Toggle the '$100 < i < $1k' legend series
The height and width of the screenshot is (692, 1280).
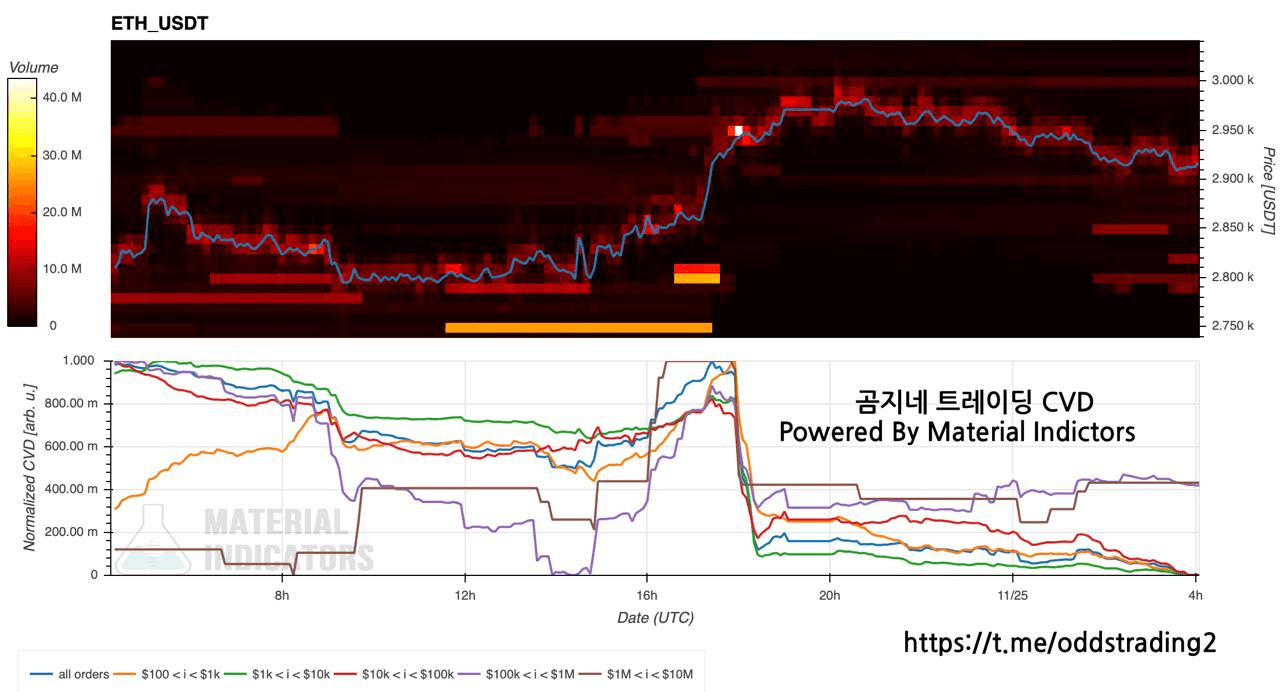click(x=169, y=674)
